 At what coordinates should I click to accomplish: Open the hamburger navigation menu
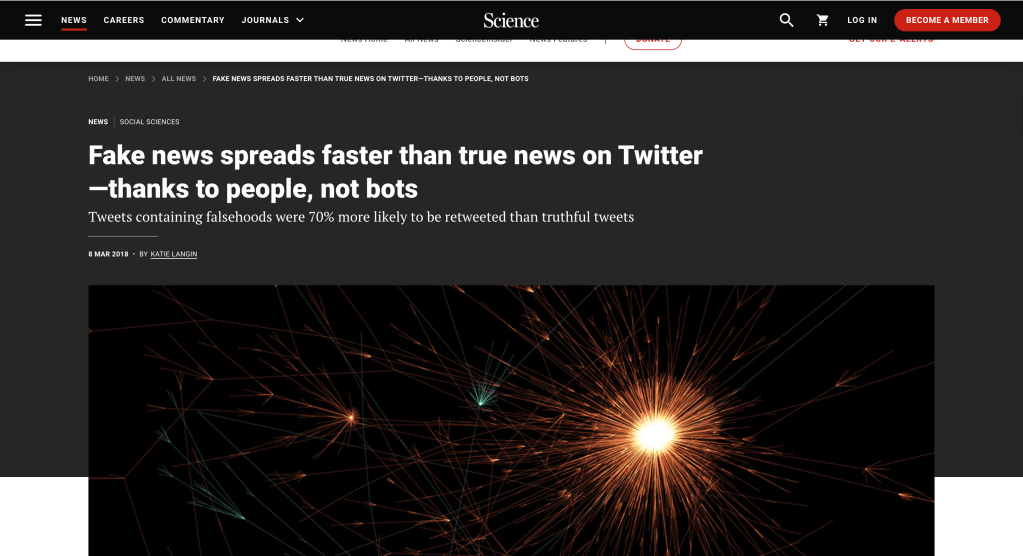(34, 20)
